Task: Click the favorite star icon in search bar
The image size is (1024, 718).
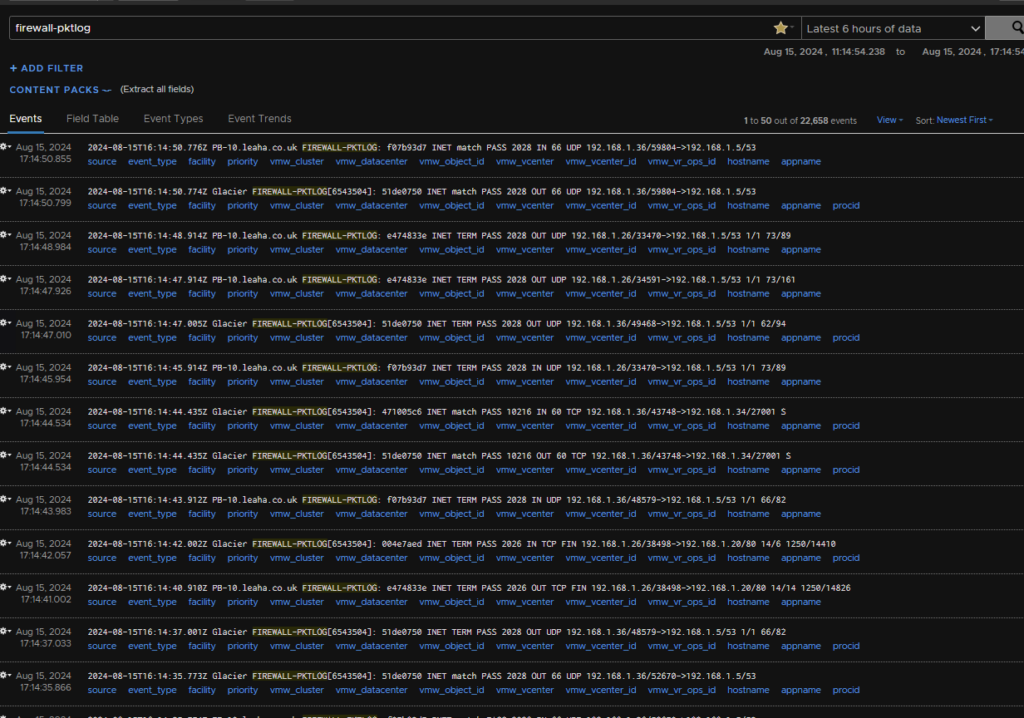Action: click(x=780, y=27)
